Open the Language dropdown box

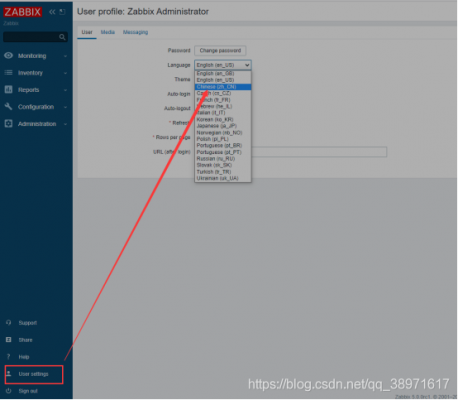(223, 65)
